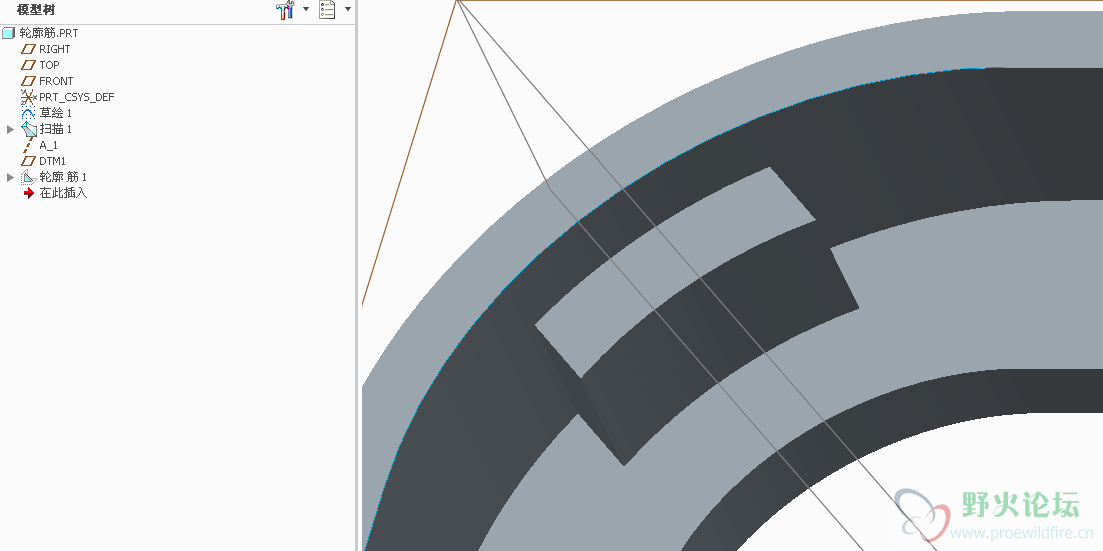
Task: Select the TOP datum plane label
Action: pyautogui.click(x=49, y=65)
